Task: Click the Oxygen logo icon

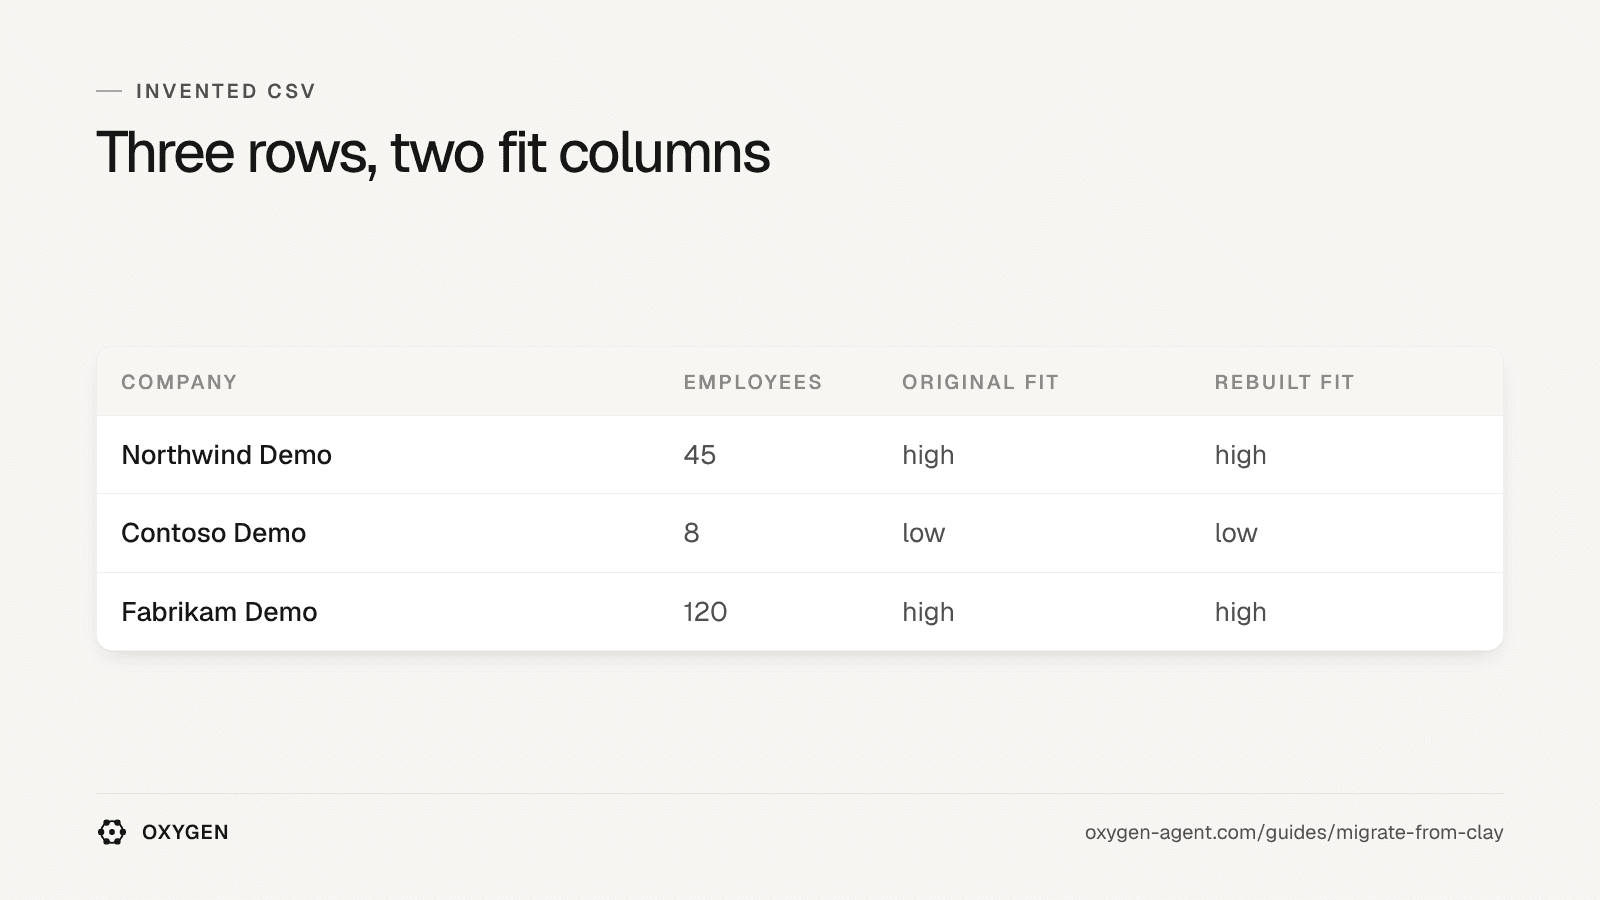Action: pyautogui.click(x=112, y=832)
